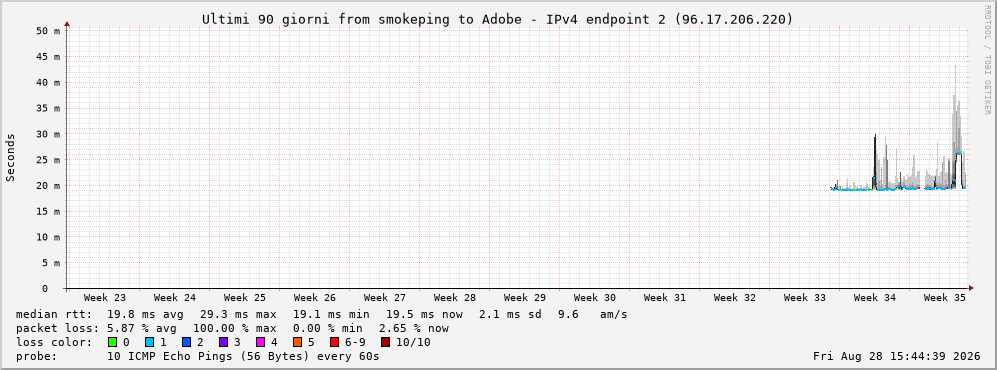This screenshot has height=370, width=997.
Task: Click the 20 m y-axis label
Action: pos(49,186)
